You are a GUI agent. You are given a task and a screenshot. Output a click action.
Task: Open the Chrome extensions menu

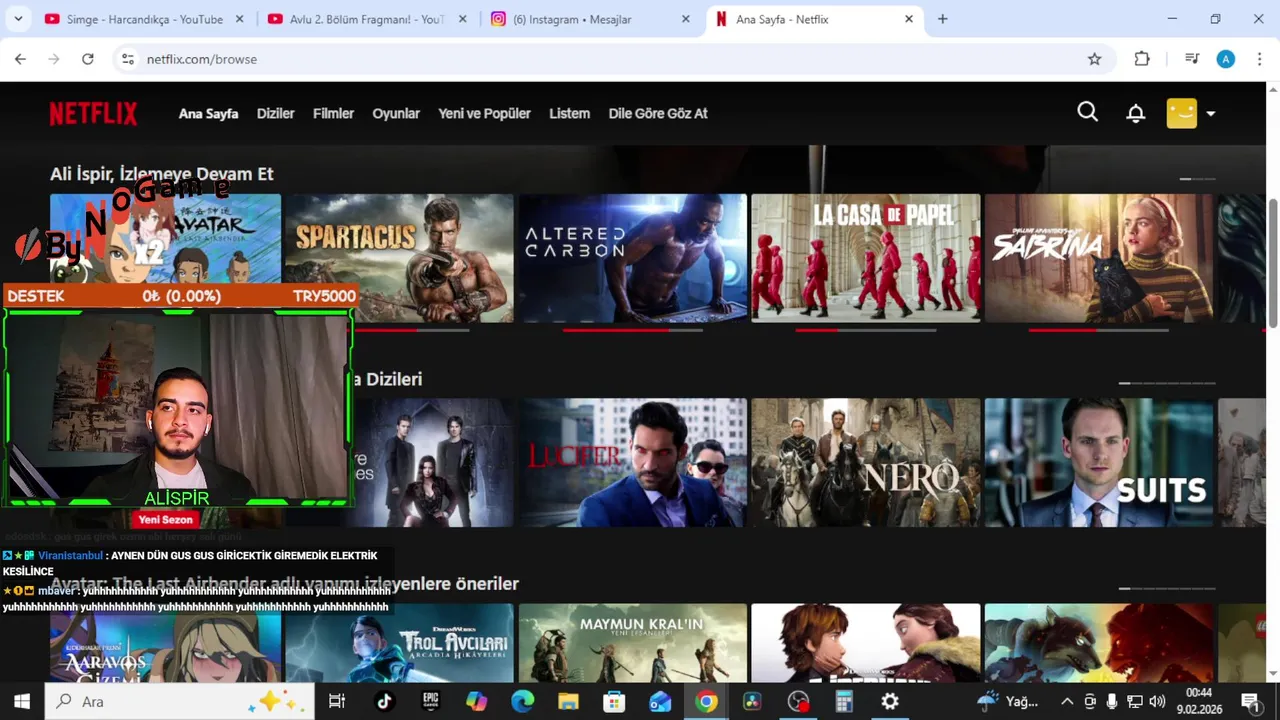pos(1142,59)
